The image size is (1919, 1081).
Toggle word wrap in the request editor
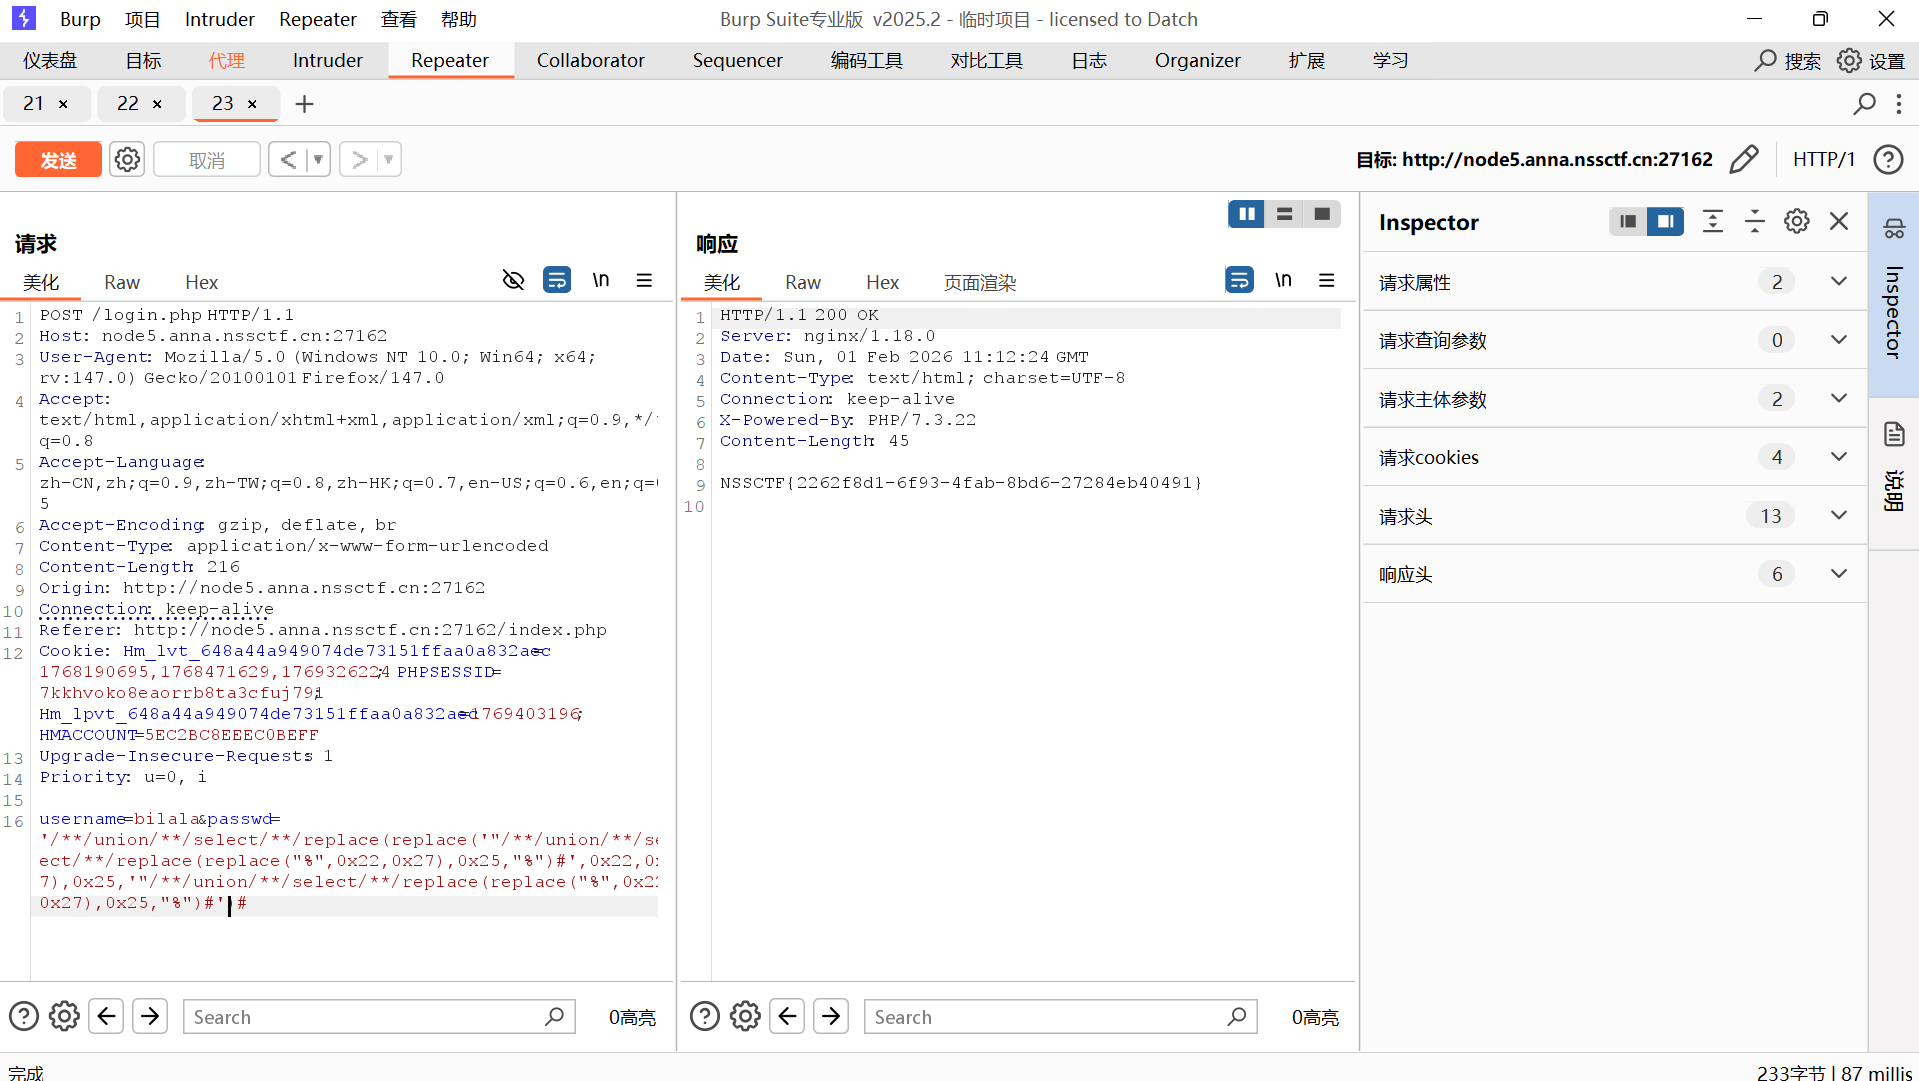(557, 280)
